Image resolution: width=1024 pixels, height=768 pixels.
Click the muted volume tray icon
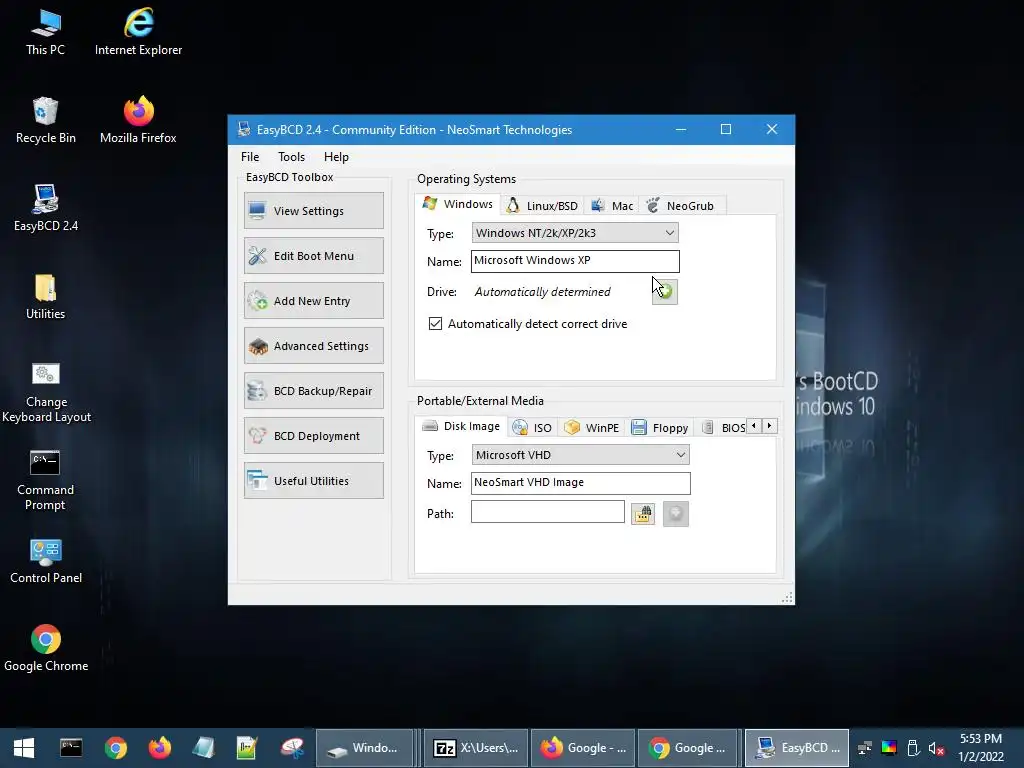click(936, 748)
